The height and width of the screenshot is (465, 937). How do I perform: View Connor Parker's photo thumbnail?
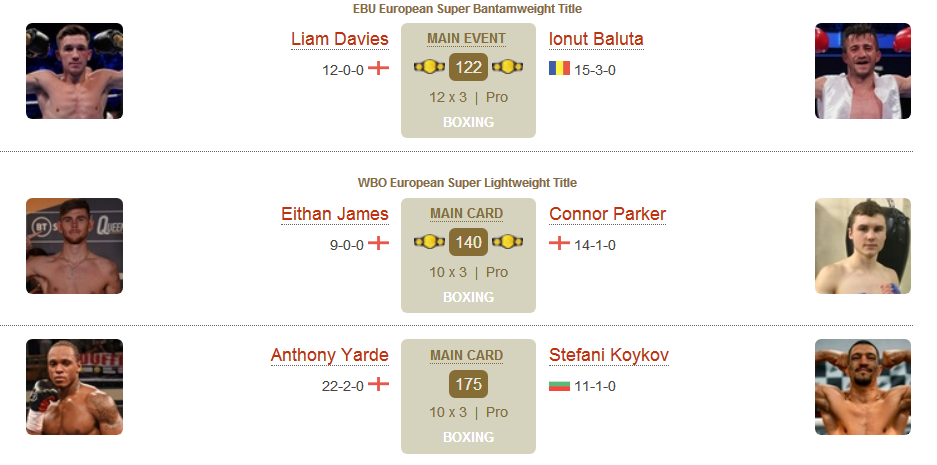863,246
